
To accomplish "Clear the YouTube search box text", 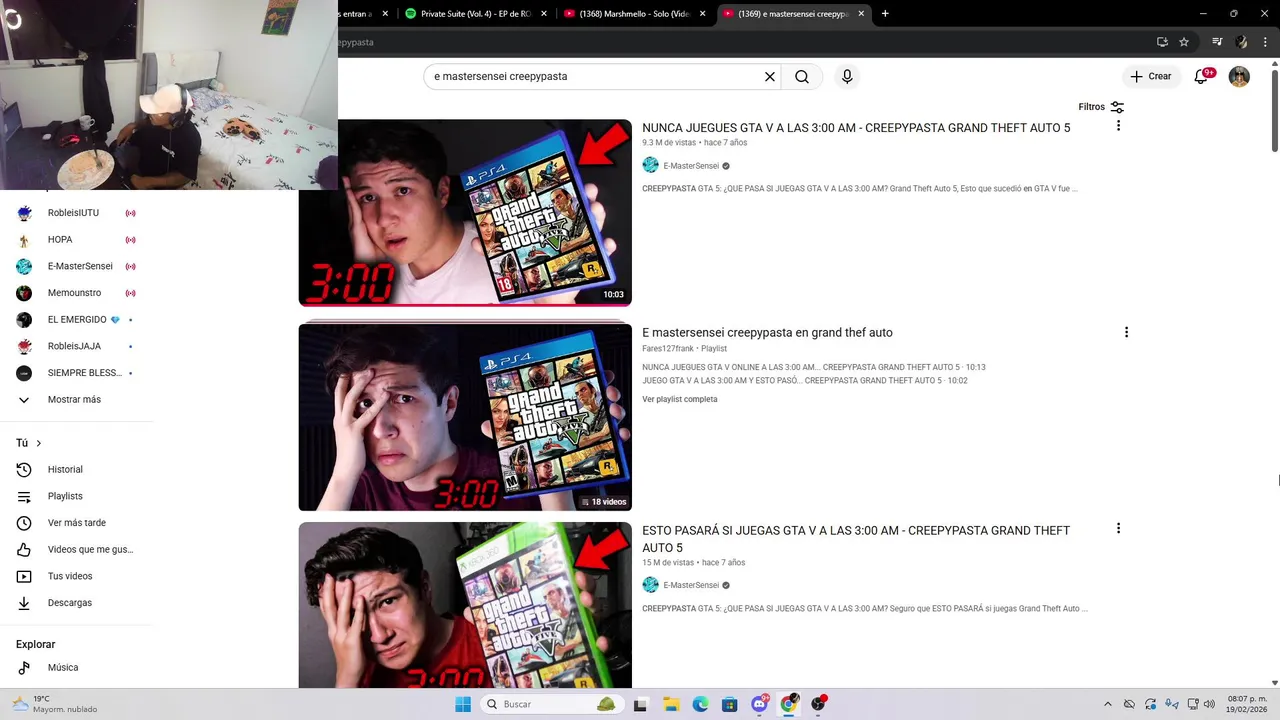I will tap(770, 77).
